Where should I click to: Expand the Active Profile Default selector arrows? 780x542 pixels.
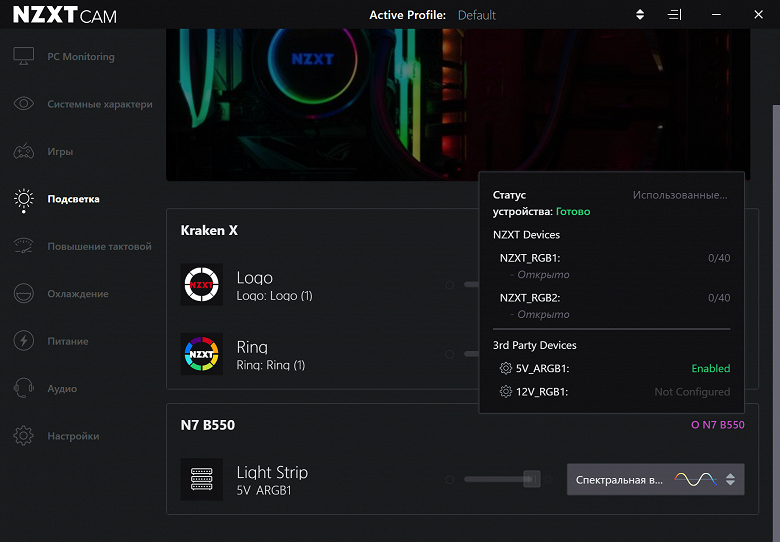[x=640, y=15]
